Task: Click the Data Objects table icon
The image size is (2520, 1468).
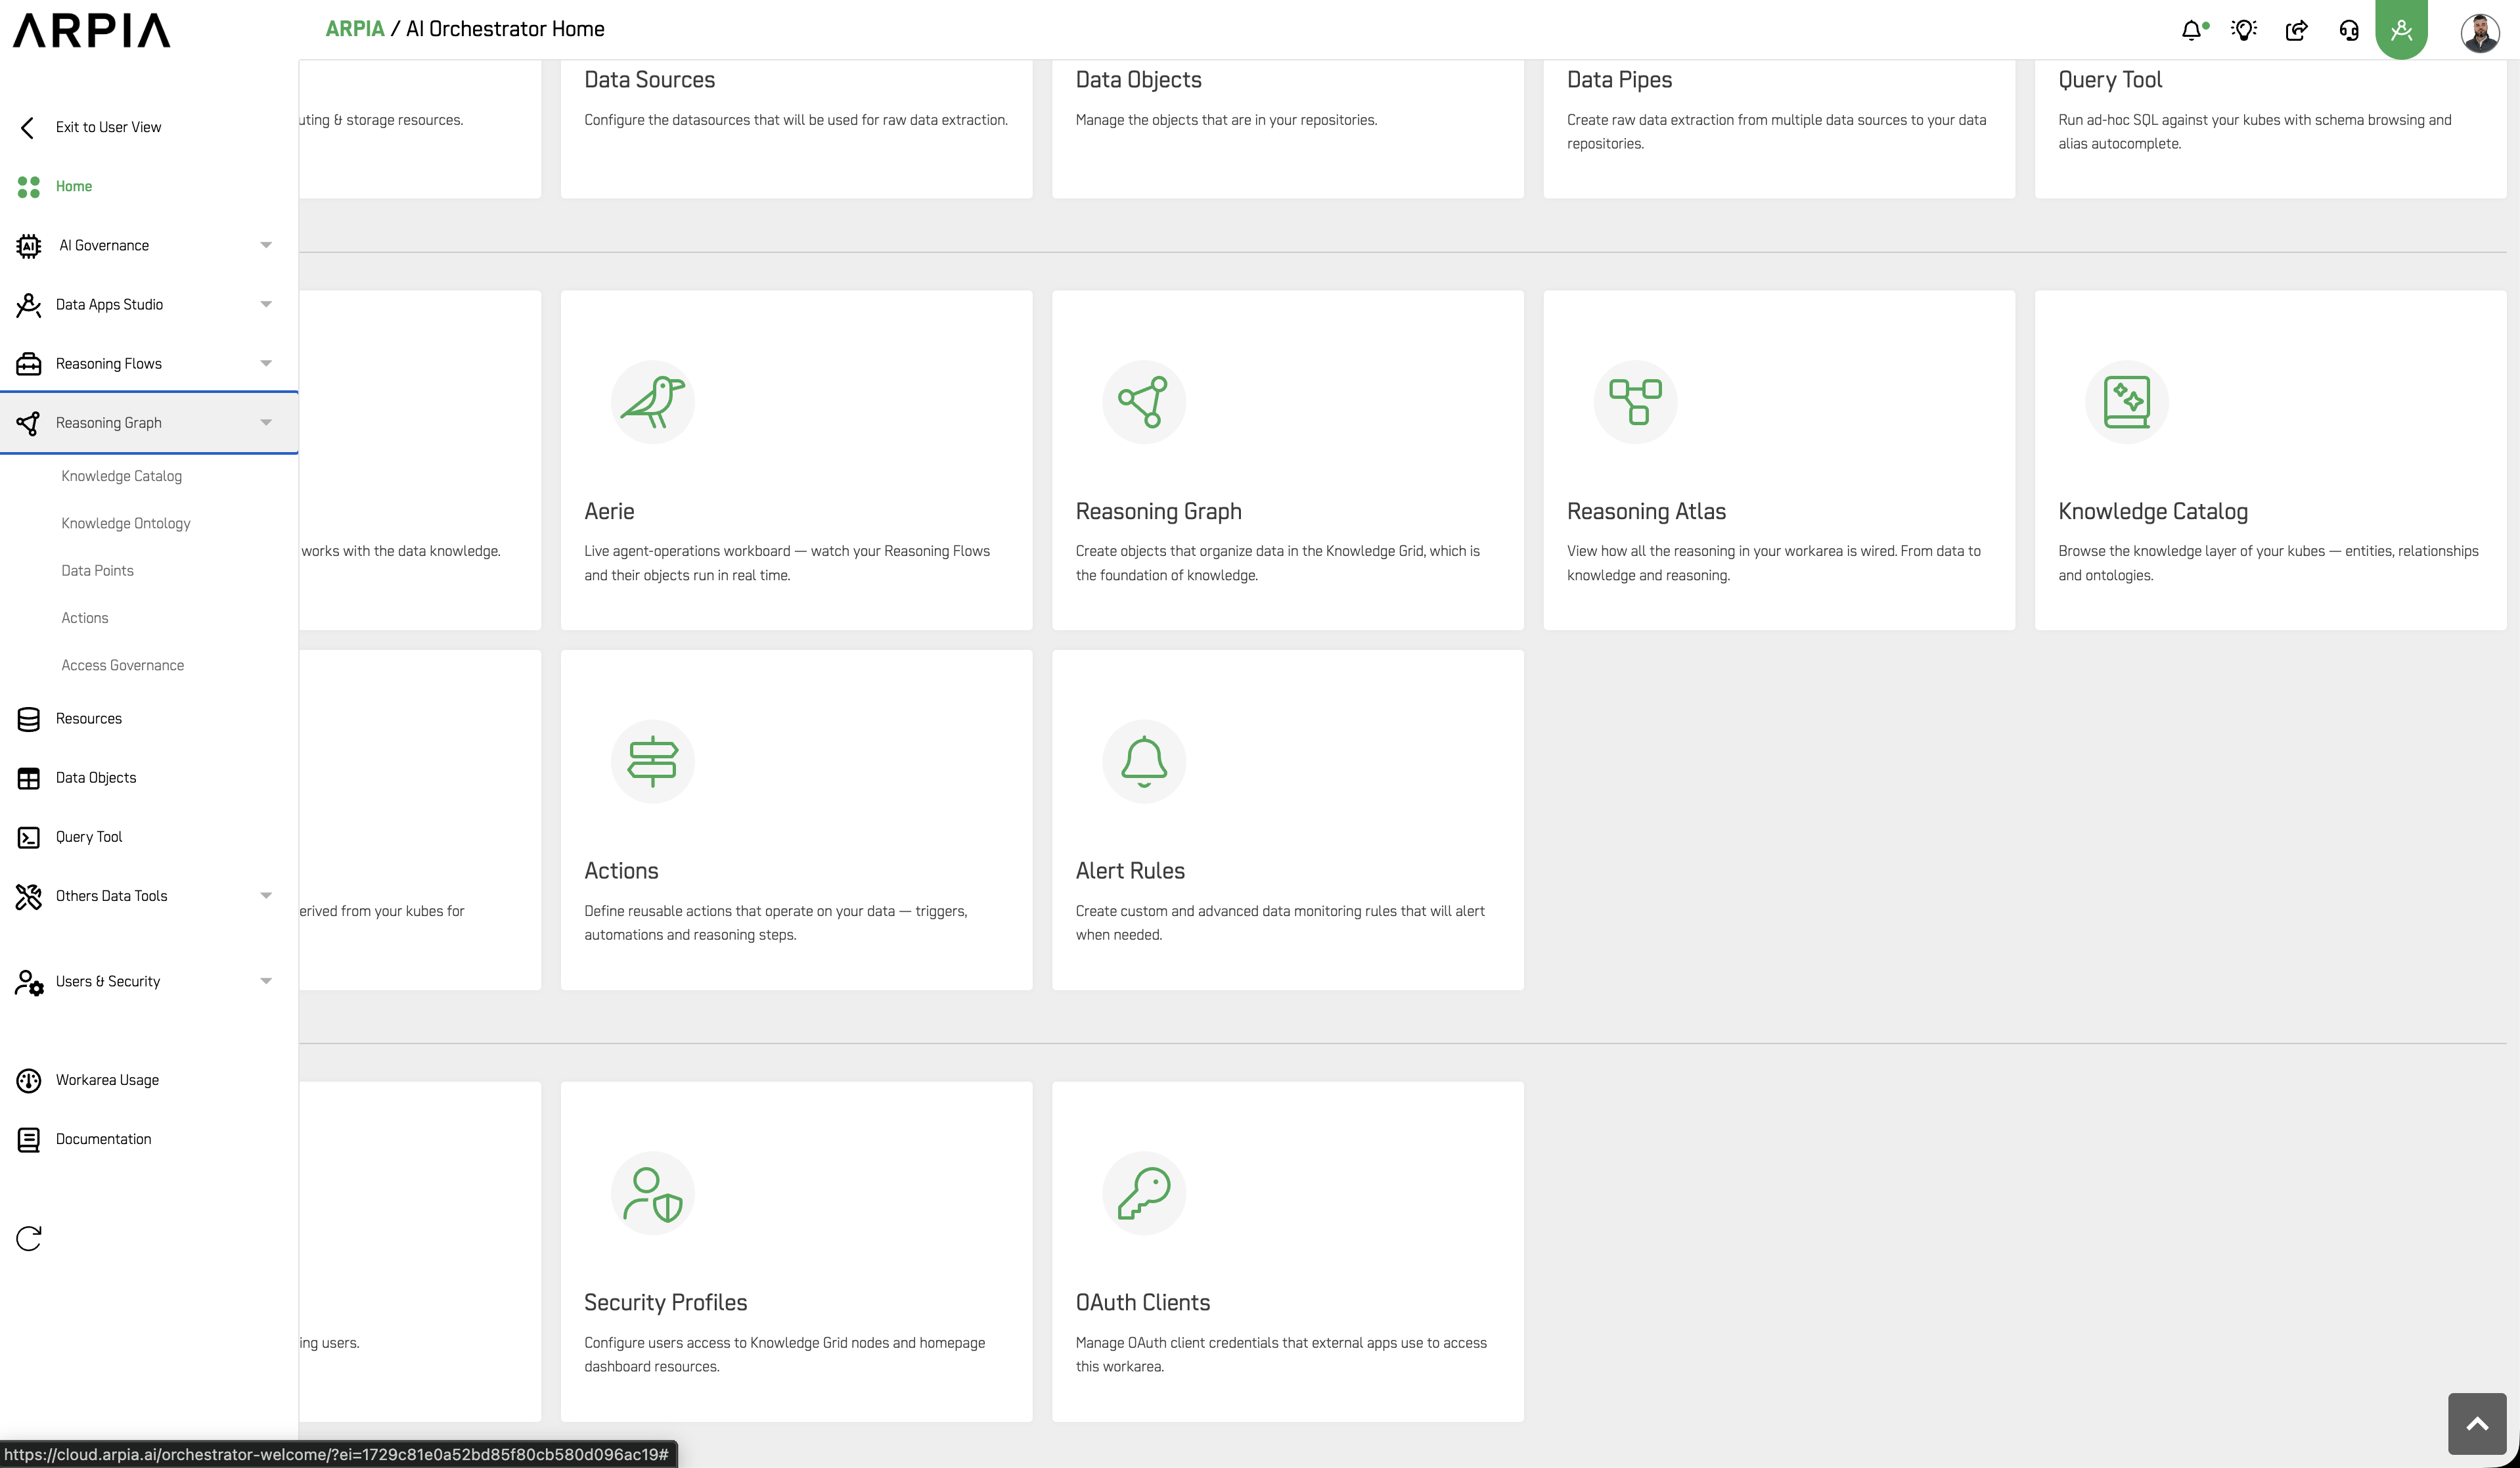Action: 29,778
